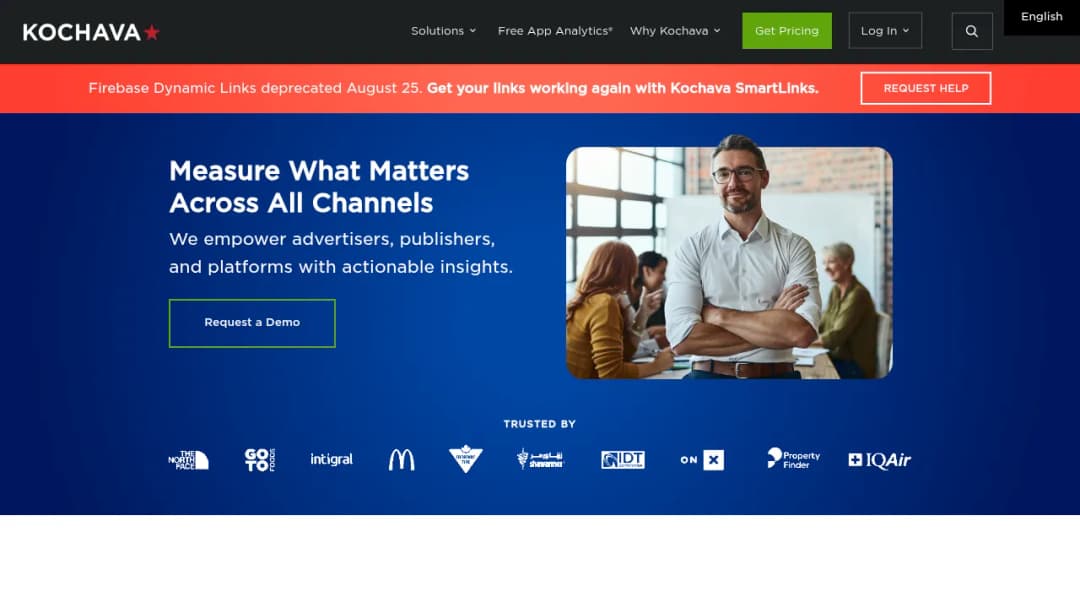Click the REQUEST HELP button

pyautogui.click(x=926, y=88)
